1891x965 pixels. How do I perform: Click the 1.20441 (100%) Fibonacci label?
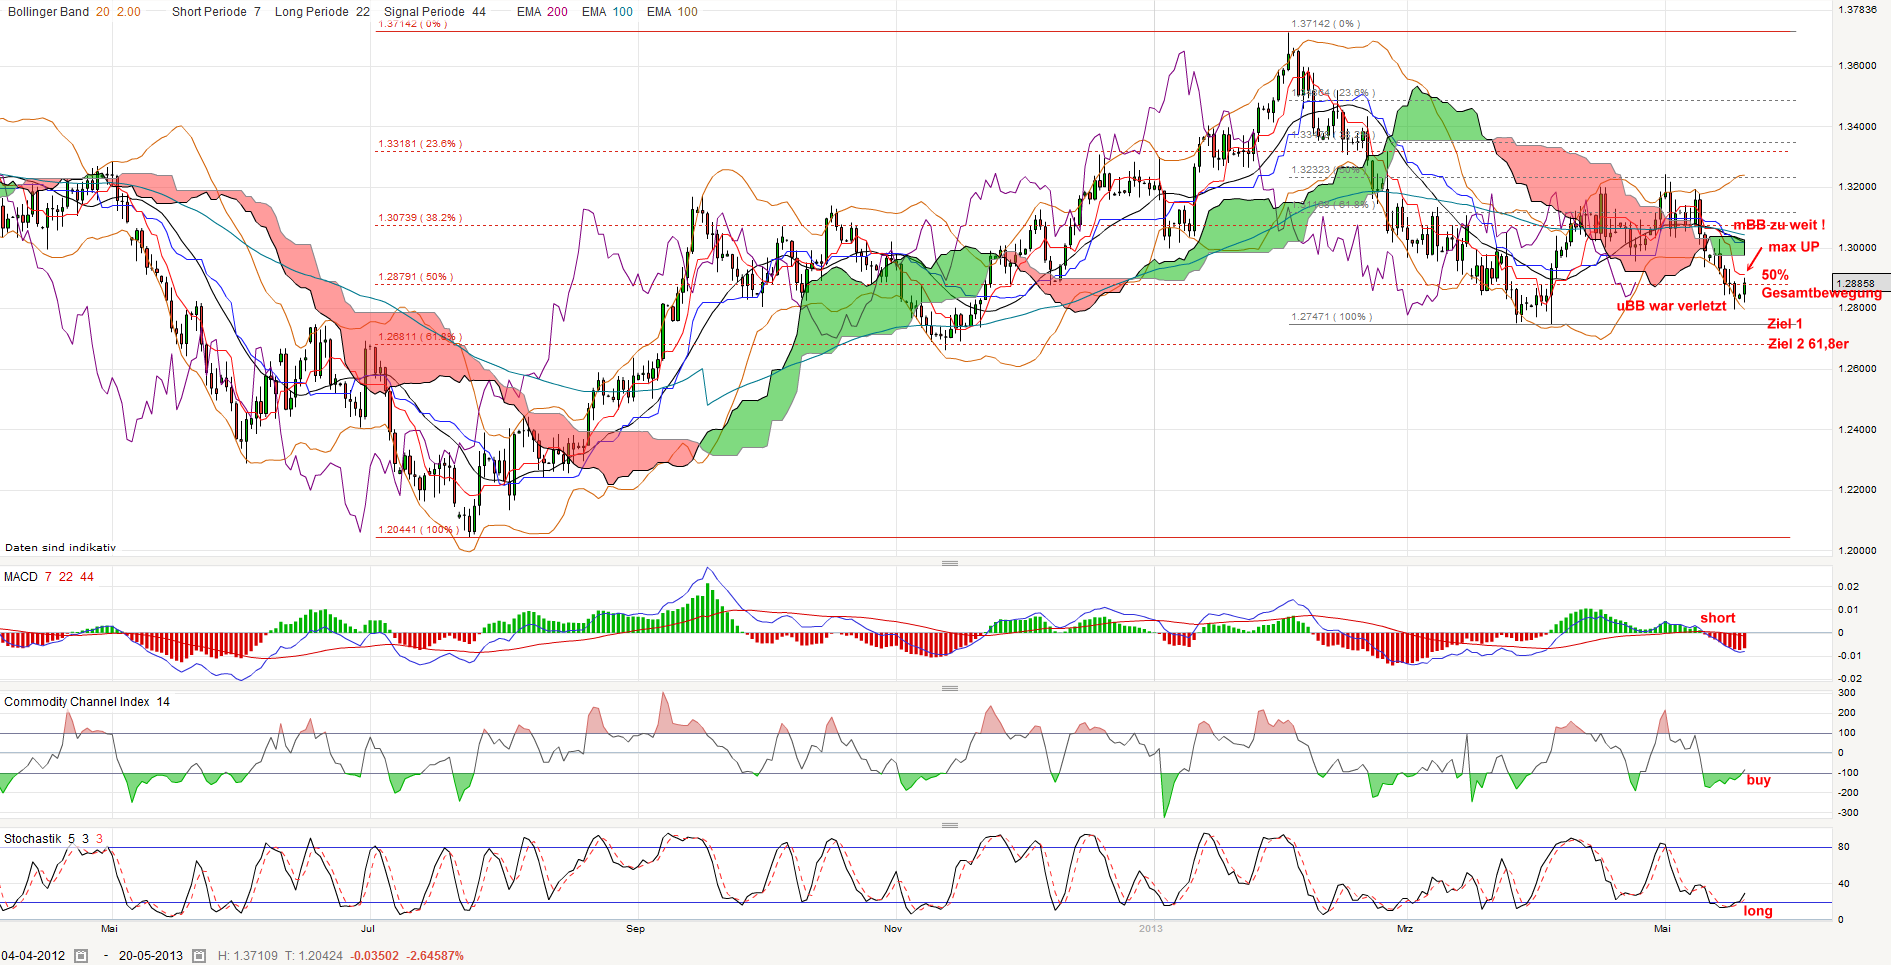pos(418,530)
